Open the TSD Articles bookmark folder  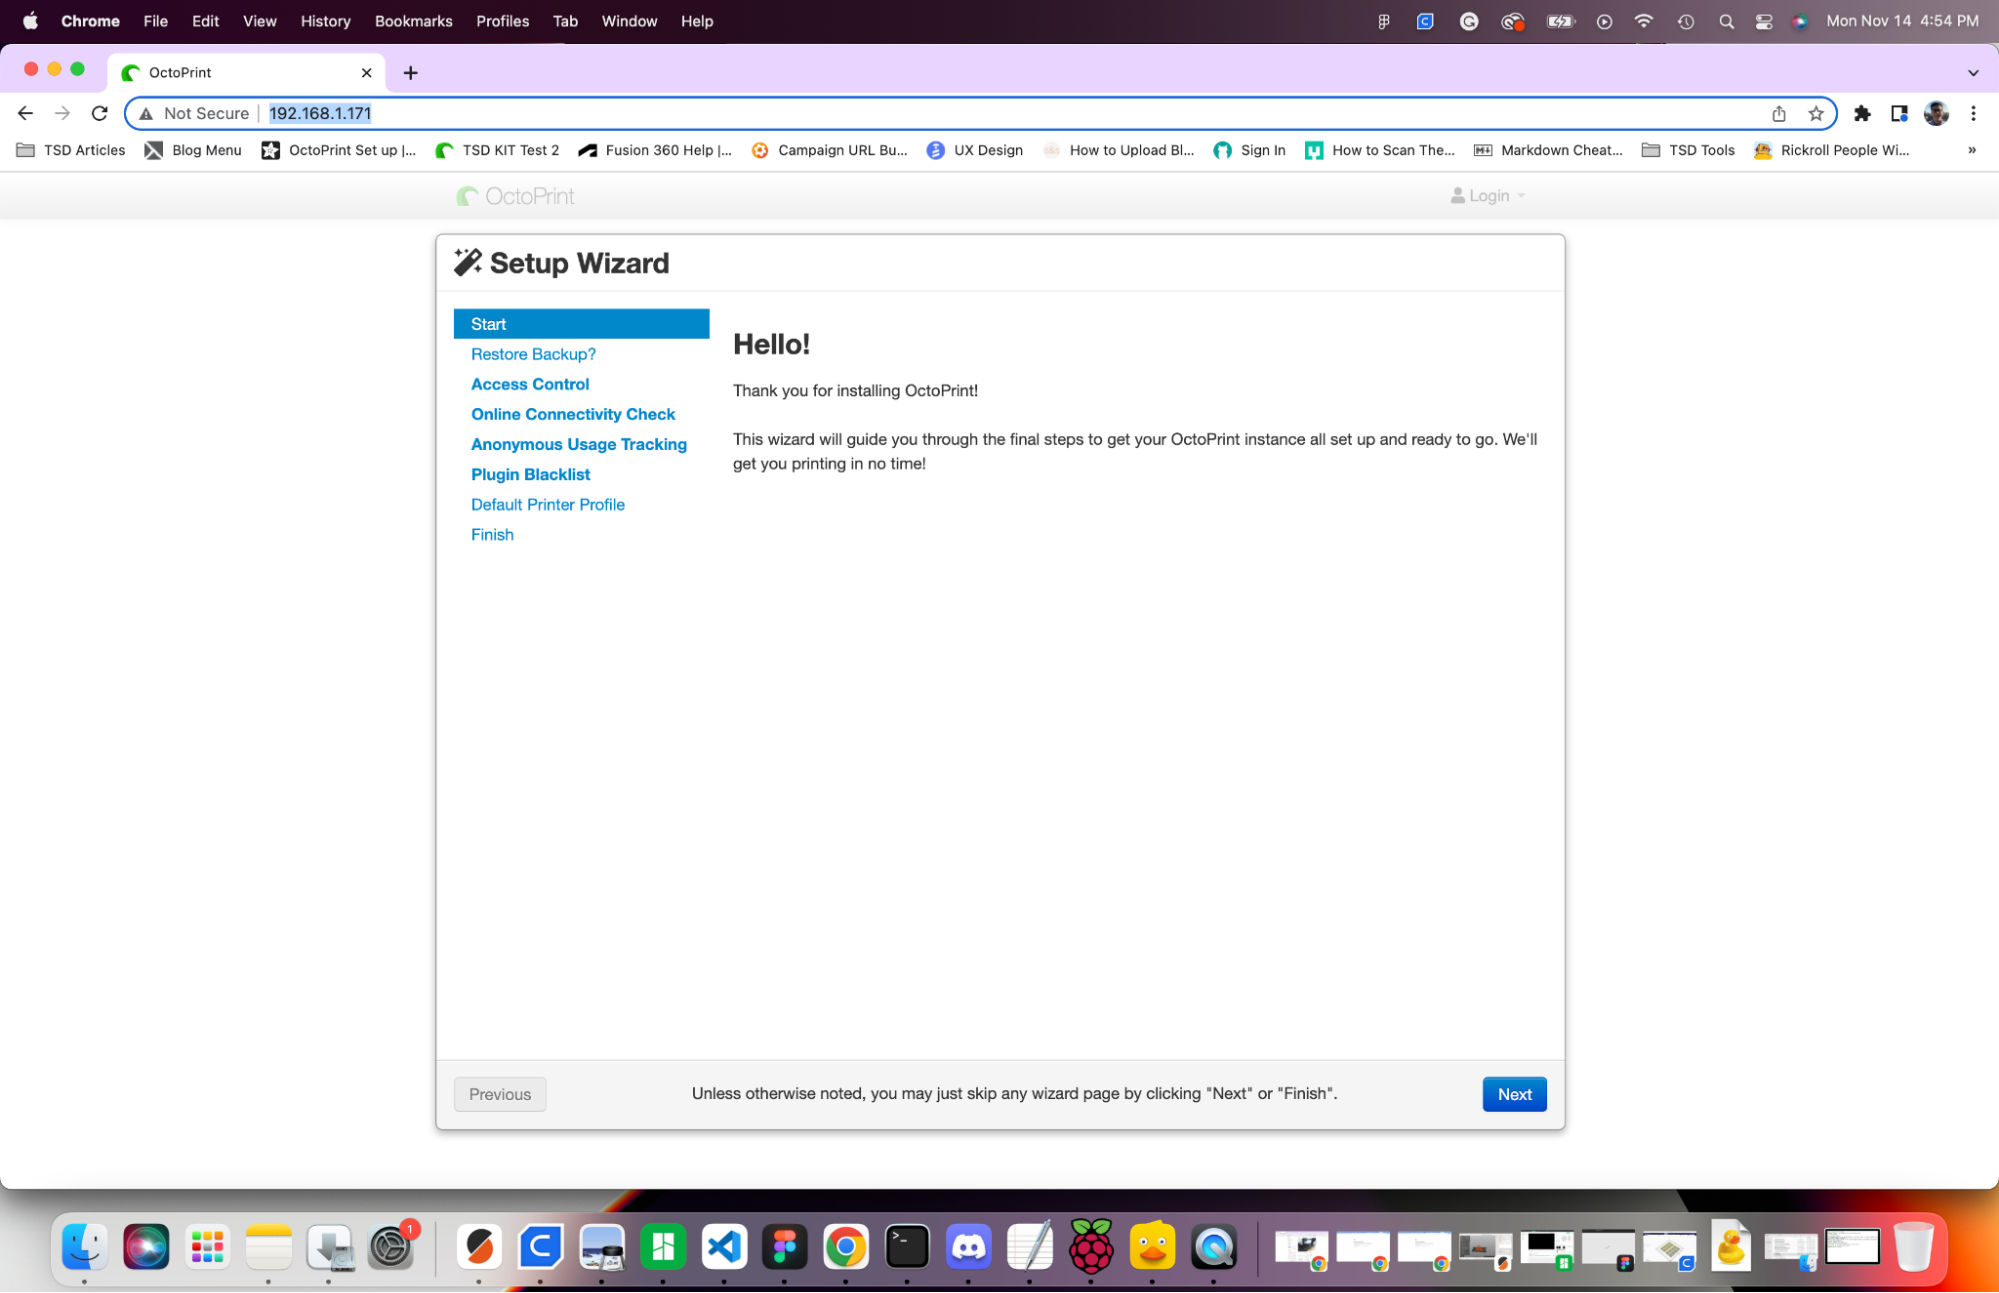pyautogui.click(x=71, y=150)
